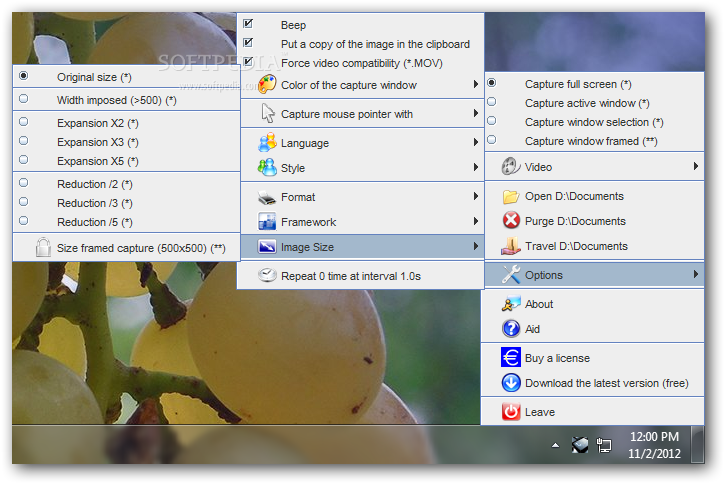
Task: Click the clock icon beside Repeat interval
Action: pos(267,275)
